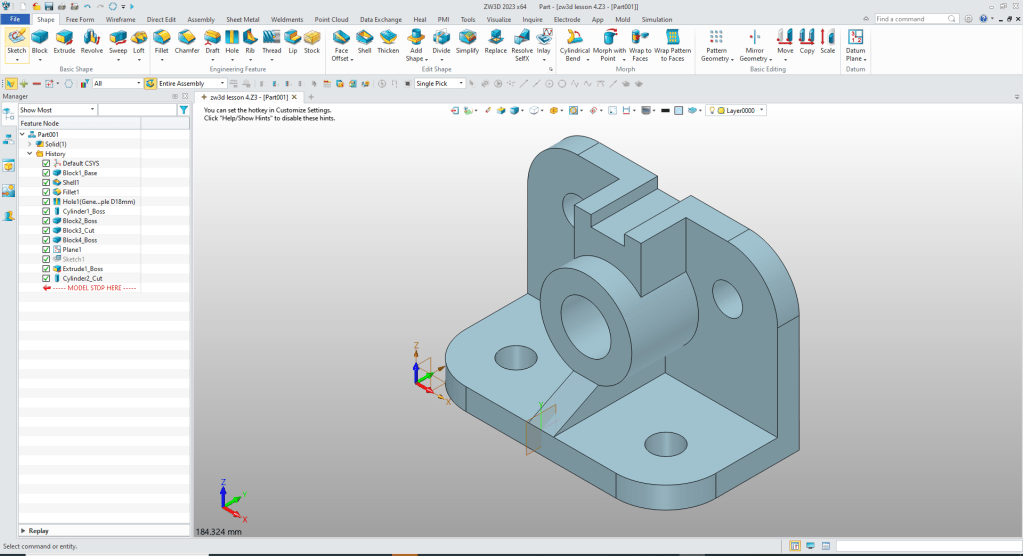
Task: Open the File menu
Action: click(x=15, y=19)
